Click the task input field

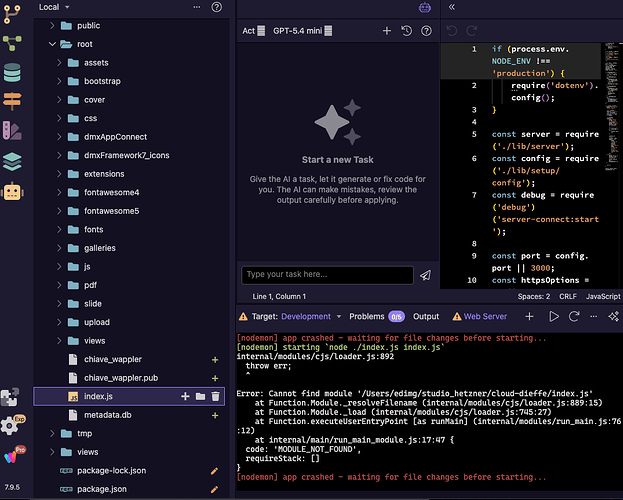click(x=327, y=275)
